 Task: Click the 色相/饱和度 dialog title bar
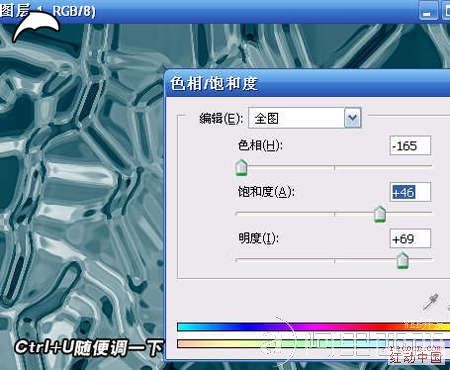(307, 83)
